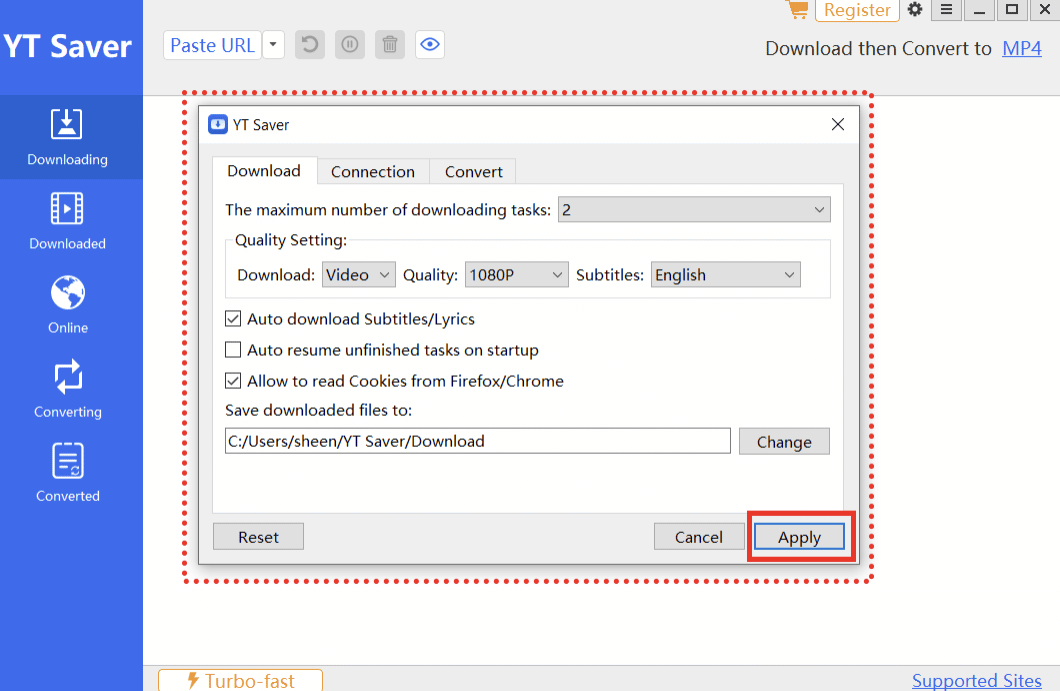
Task: Click the Apply button
Action: click(799, 537)
